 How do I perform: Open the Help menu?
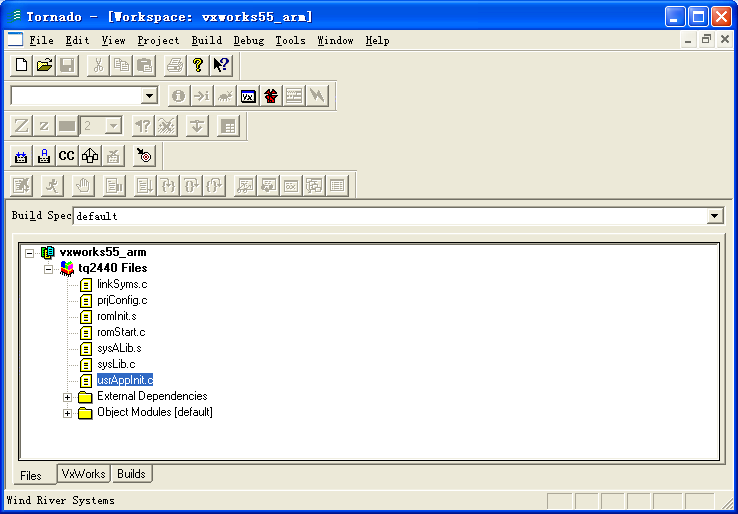[x=377, y=40]
